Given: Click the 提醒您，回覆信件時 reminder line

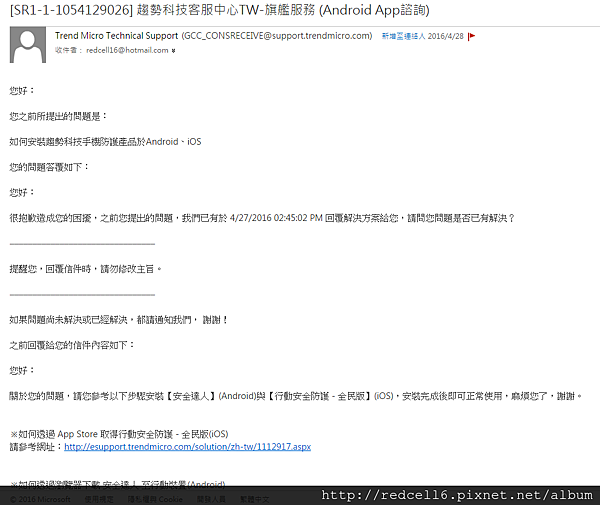Looking at the screenshot, I should 85,269.
